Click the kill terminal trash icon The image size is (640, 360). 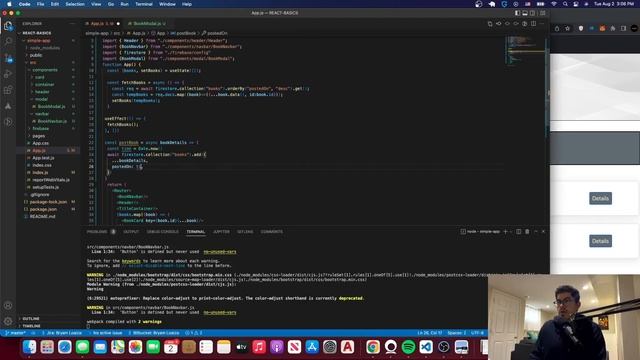pos(527,231)
